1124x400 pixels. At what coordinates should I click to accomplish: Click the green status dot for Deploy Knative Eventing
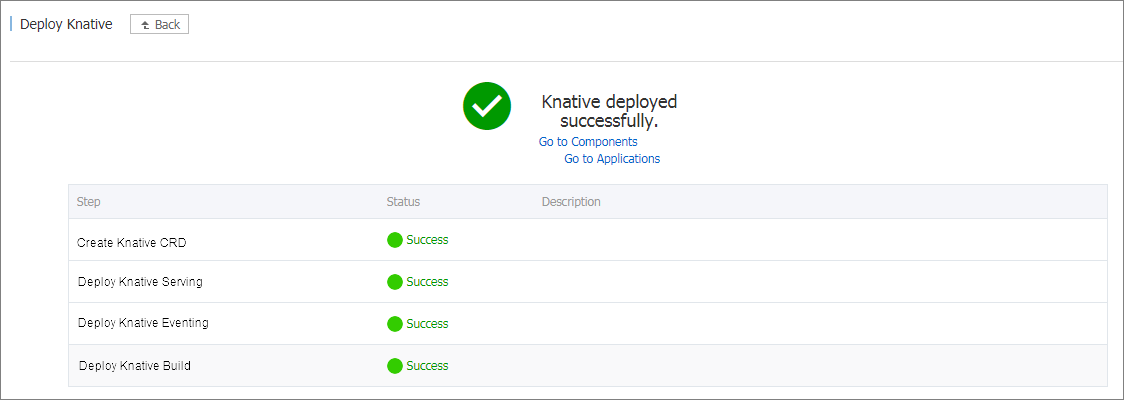pos(394,324)
